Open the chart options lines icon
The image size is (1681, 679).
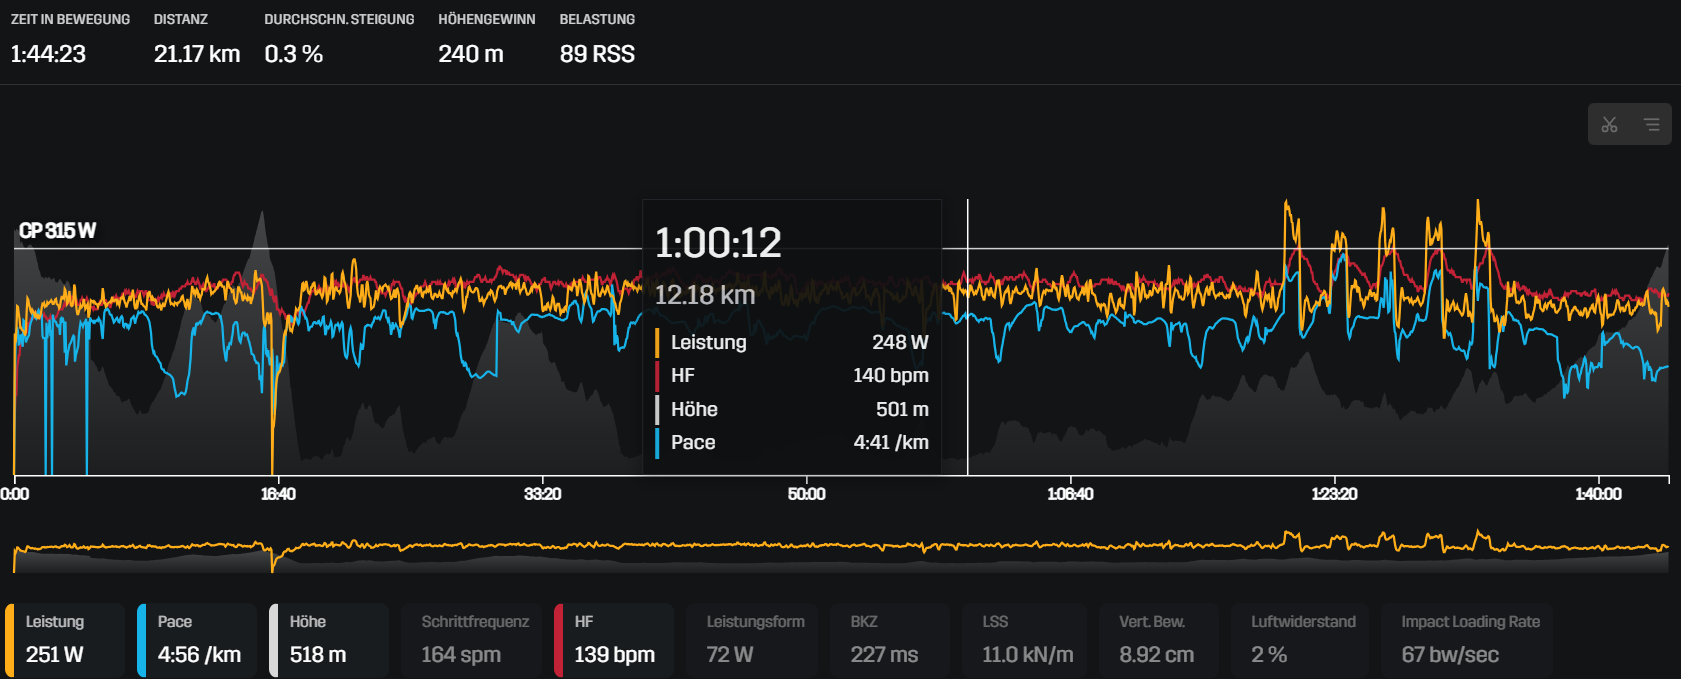(x=1651, y=125)
